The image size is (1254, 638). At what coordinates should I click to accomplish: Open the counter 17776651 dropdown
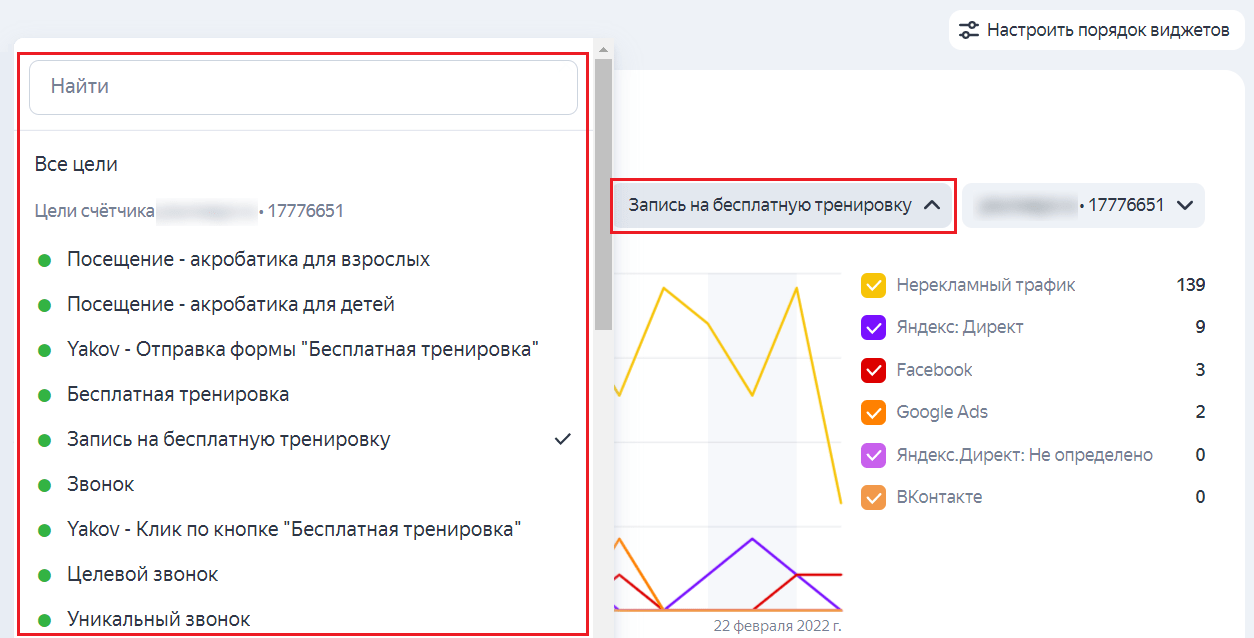click(x=1084, y=206)
